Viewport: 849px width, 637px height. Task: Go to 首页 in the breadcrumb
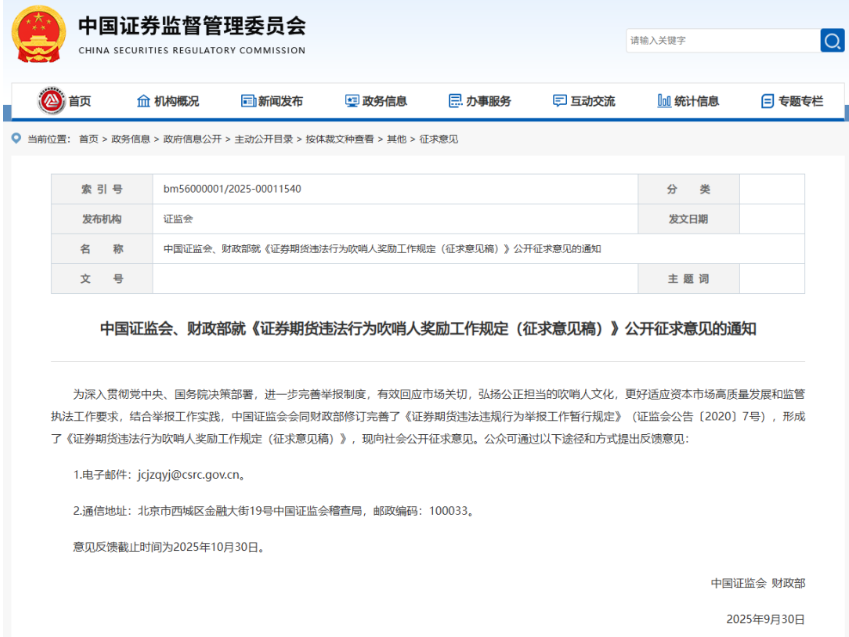click(x=89, y=139)
